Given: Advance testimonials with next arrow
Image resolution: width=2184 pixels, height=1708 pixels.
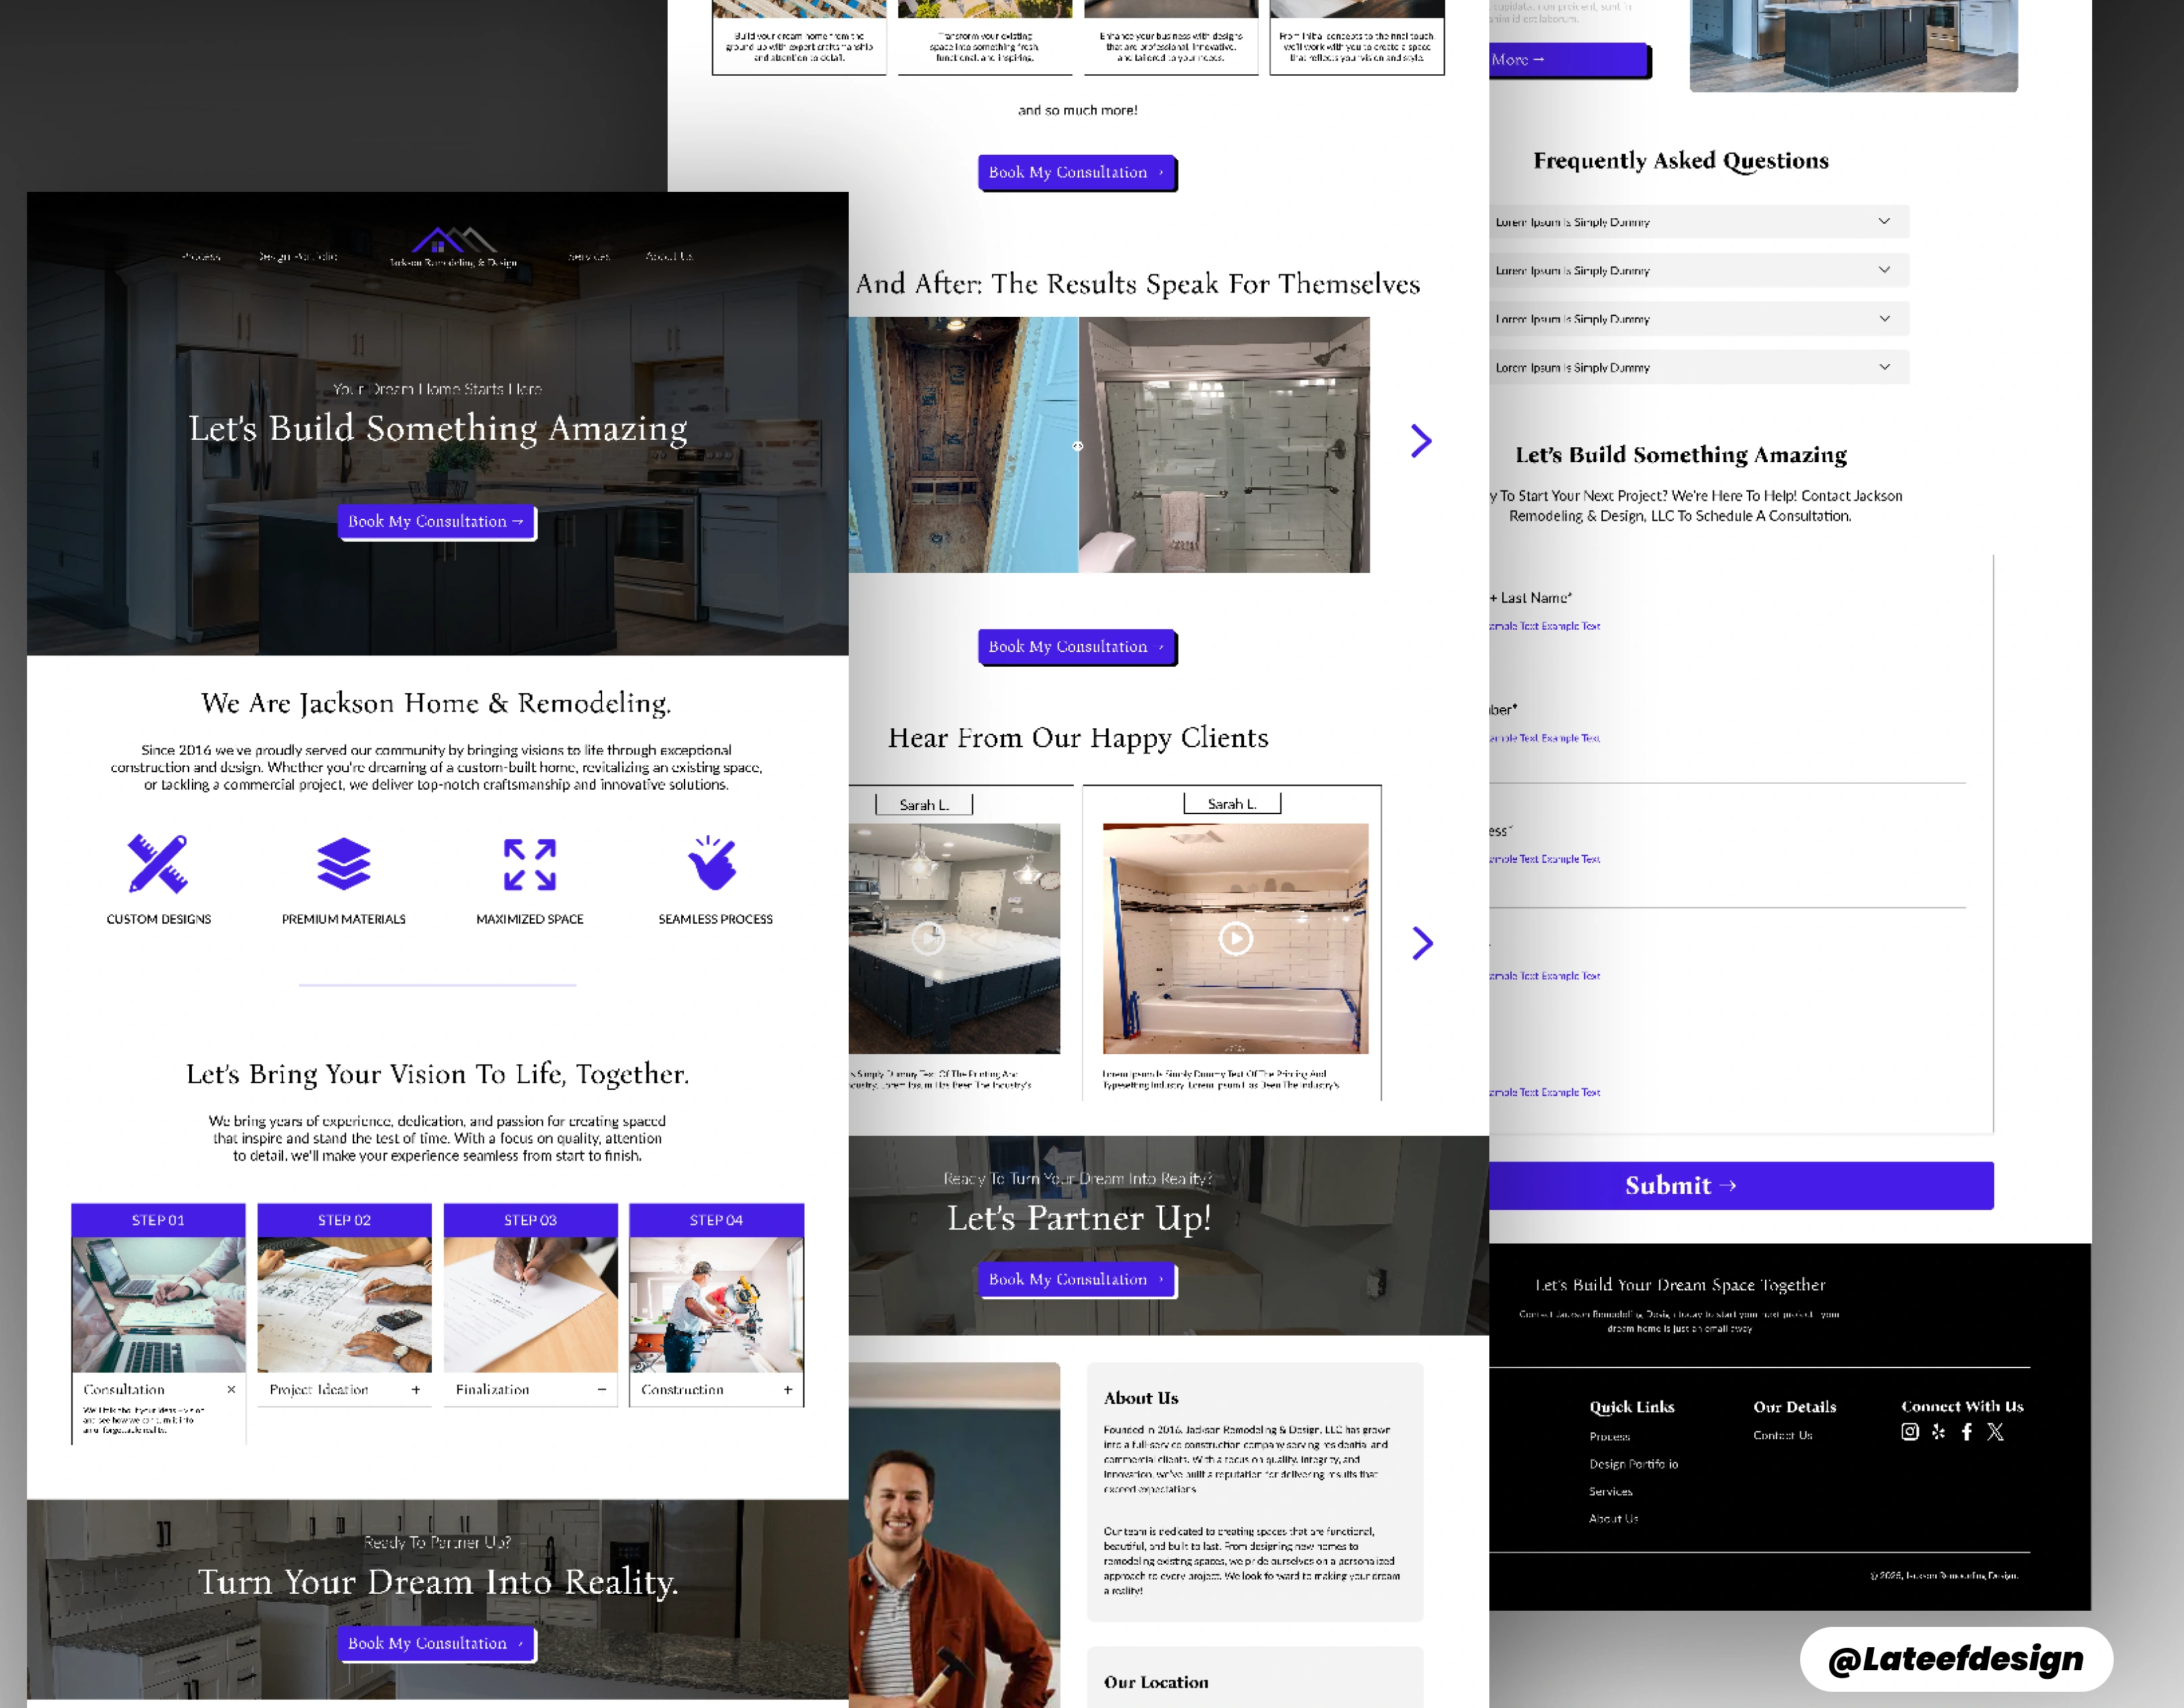Looking at the screenshot, I should click(1422, 942).
